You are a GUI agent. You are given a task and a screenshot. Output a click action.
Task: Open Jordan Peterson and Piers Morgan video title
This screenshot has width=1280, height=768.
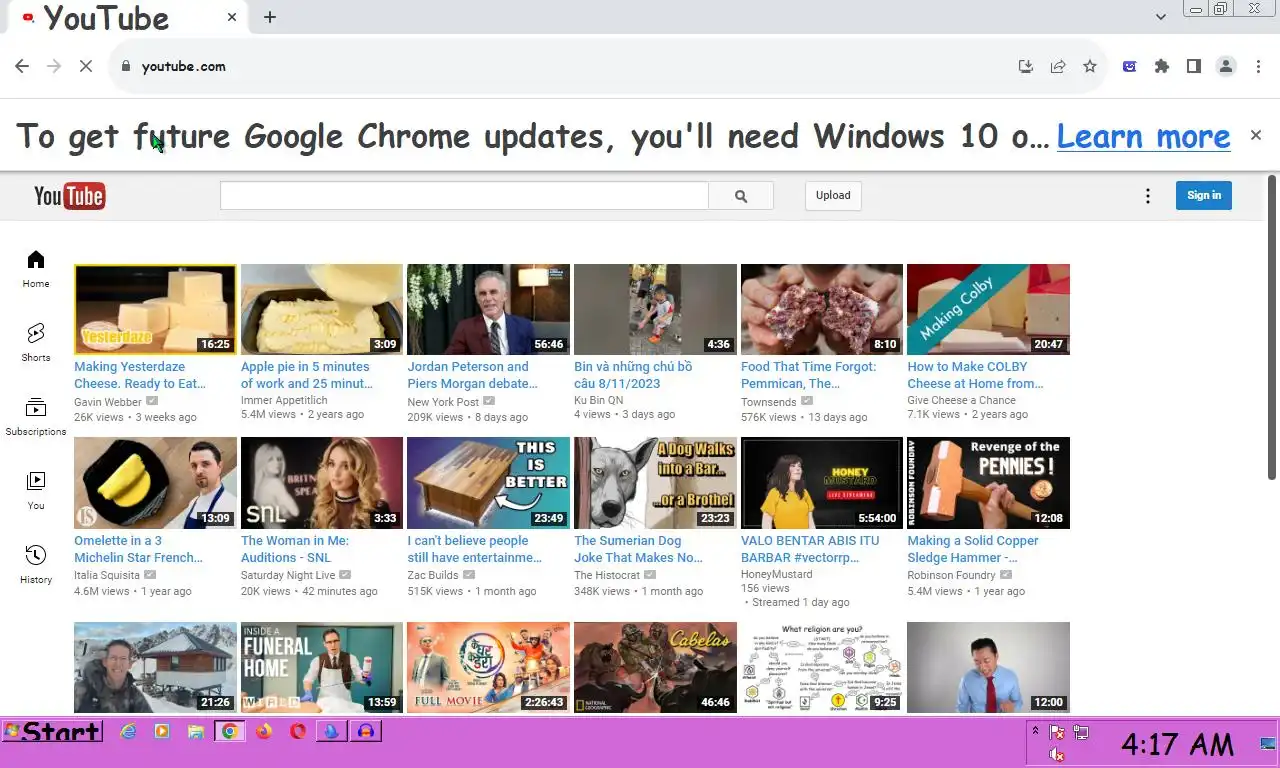click(473, 375)
